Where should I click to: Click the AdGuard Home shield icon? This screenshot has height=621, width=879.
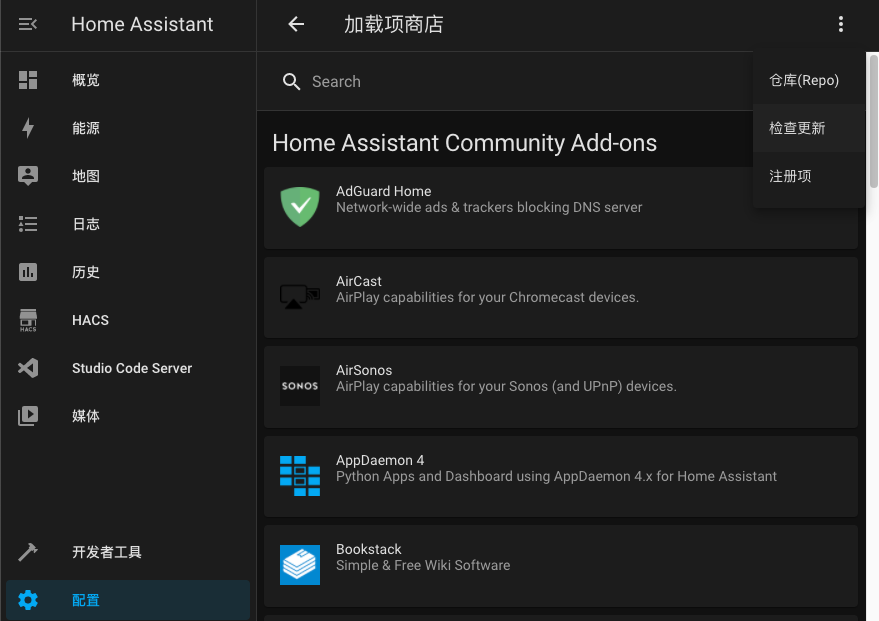coord(299,206)
